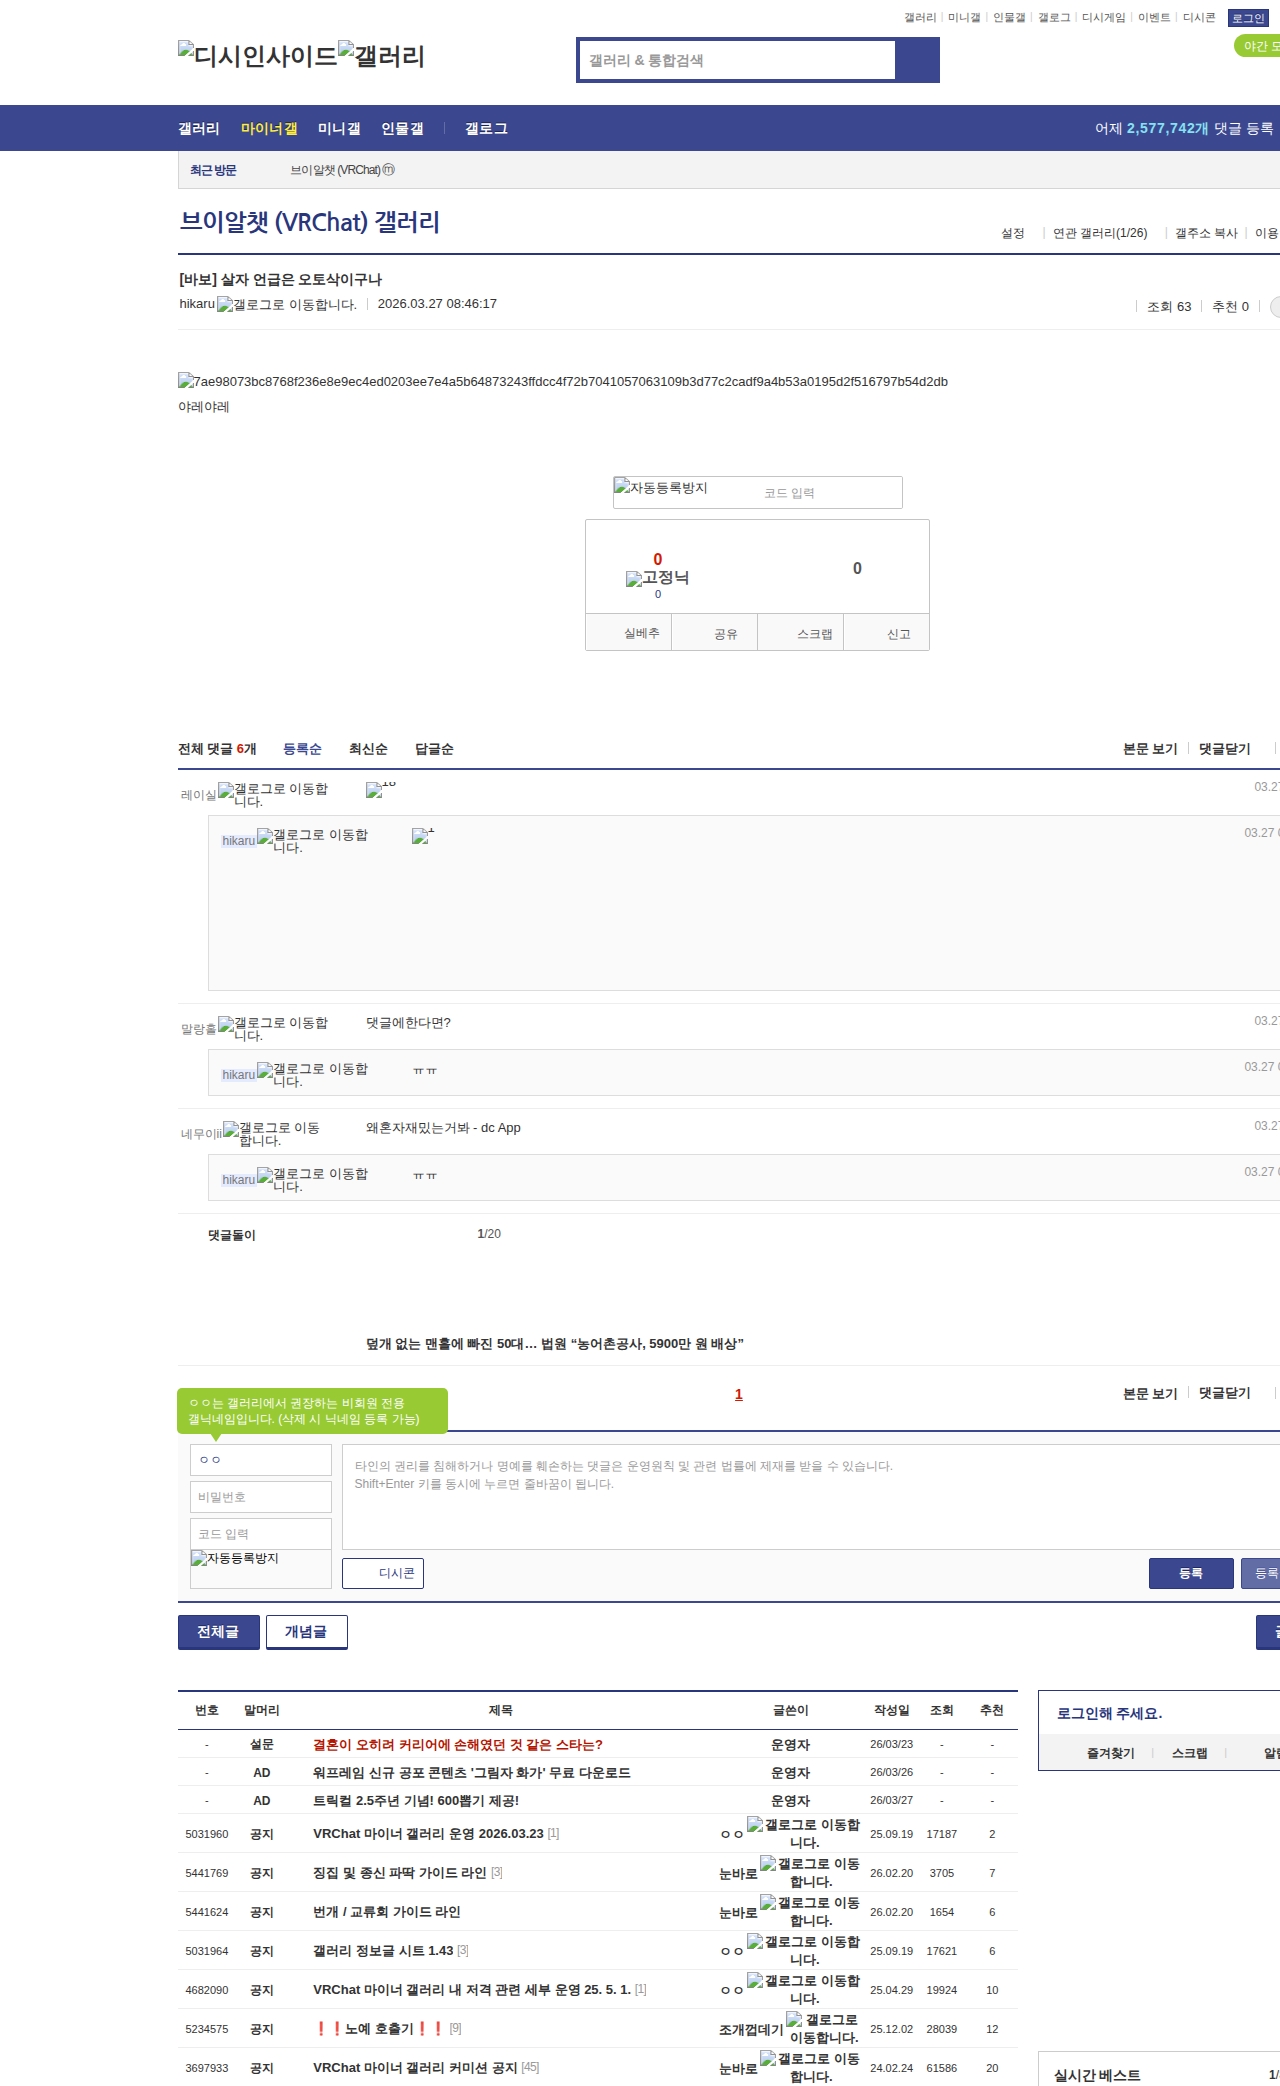Open hikaru's gallog icon in the post header
This screenshot has height=2086, width=1280.
click(286, 305)
